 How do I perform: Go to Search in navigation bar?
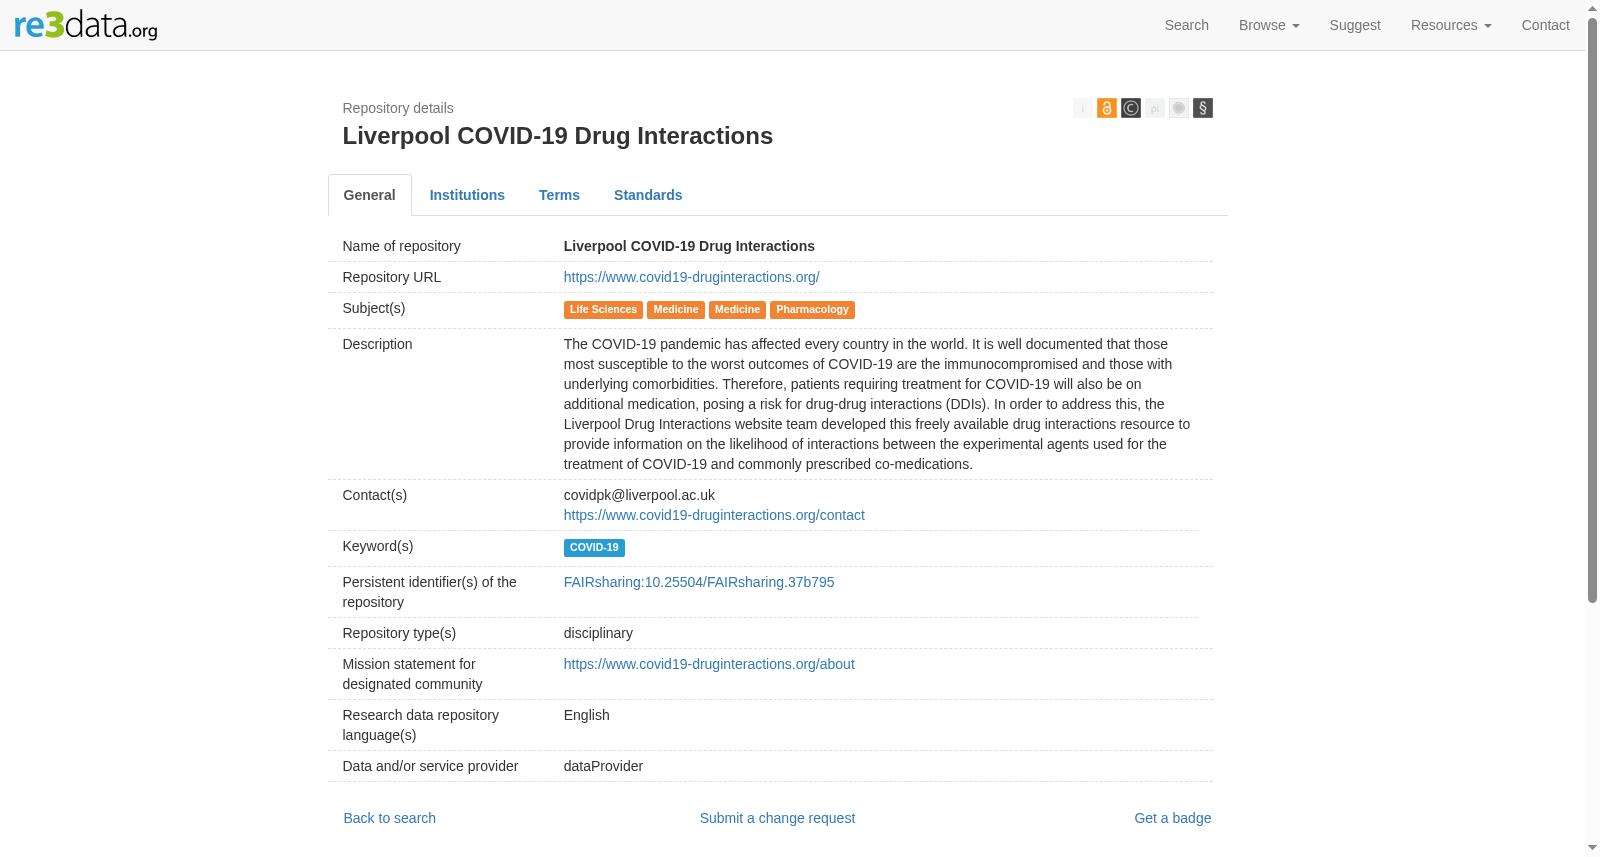click(1186, 25)
